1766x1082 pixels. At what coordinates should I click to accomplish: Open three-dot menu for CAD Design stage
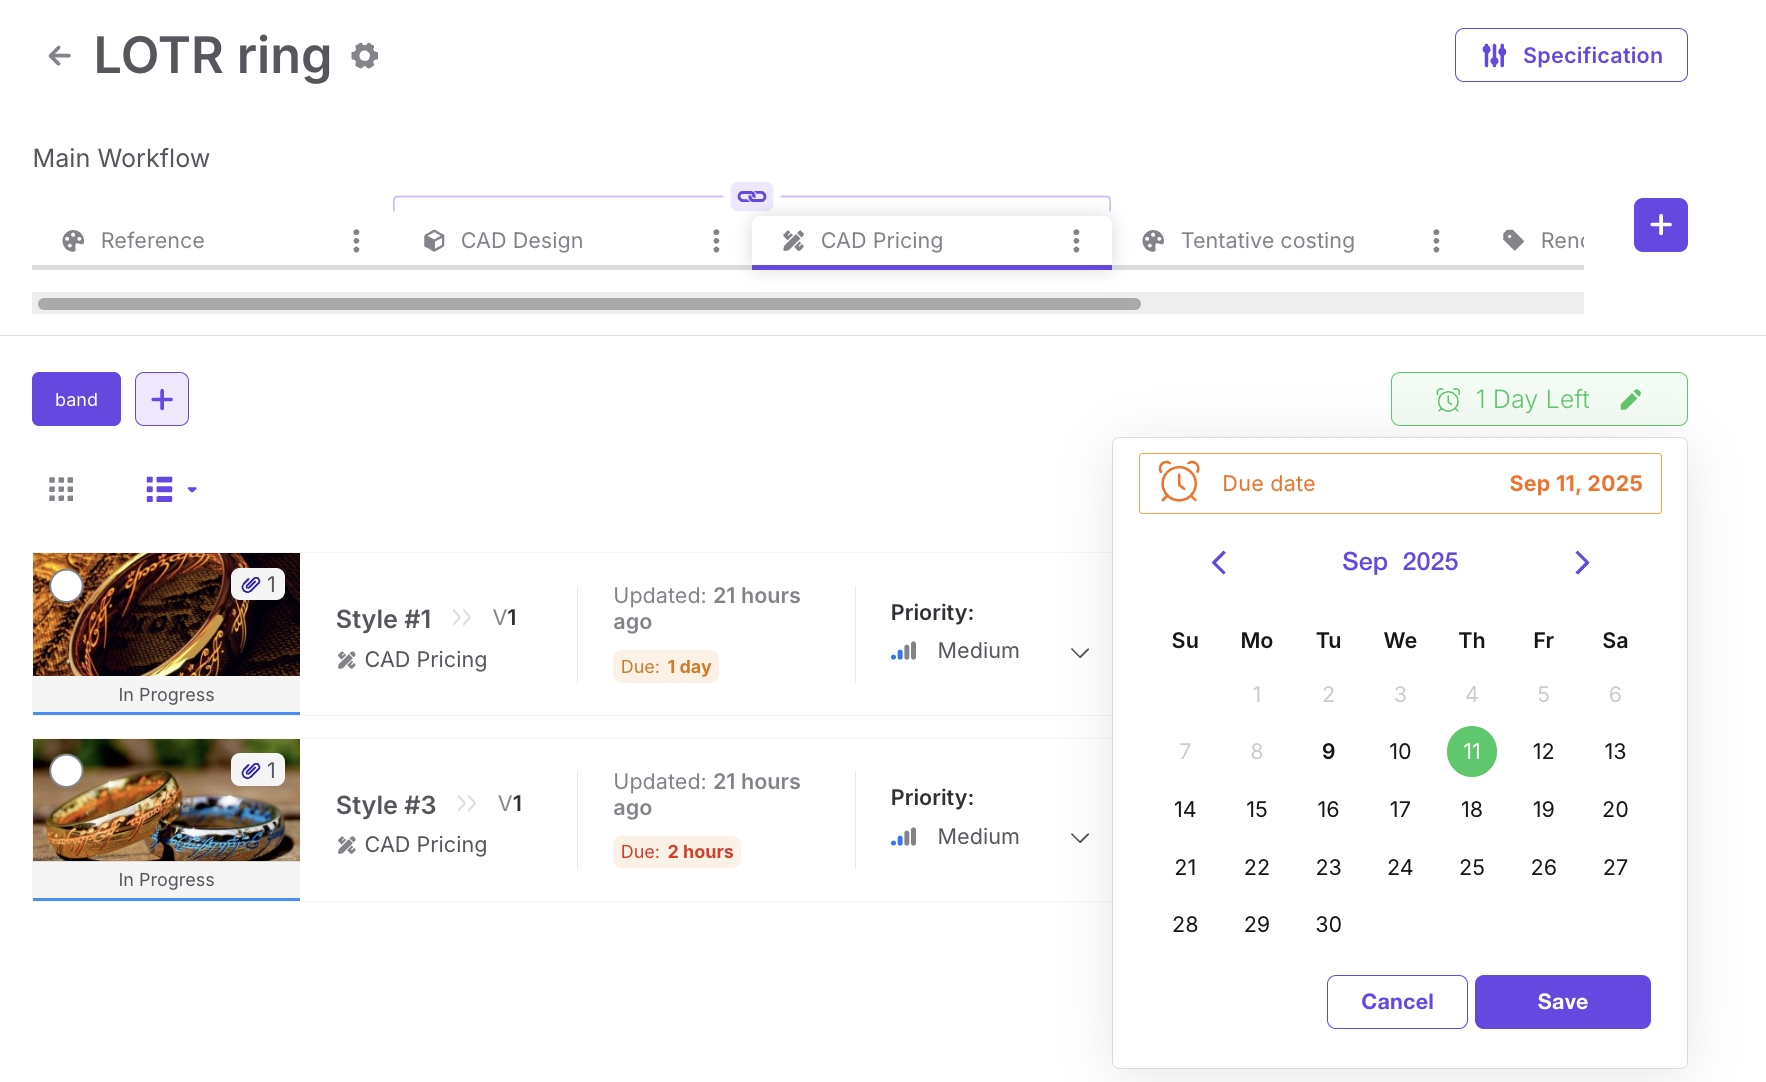point(716,241)
